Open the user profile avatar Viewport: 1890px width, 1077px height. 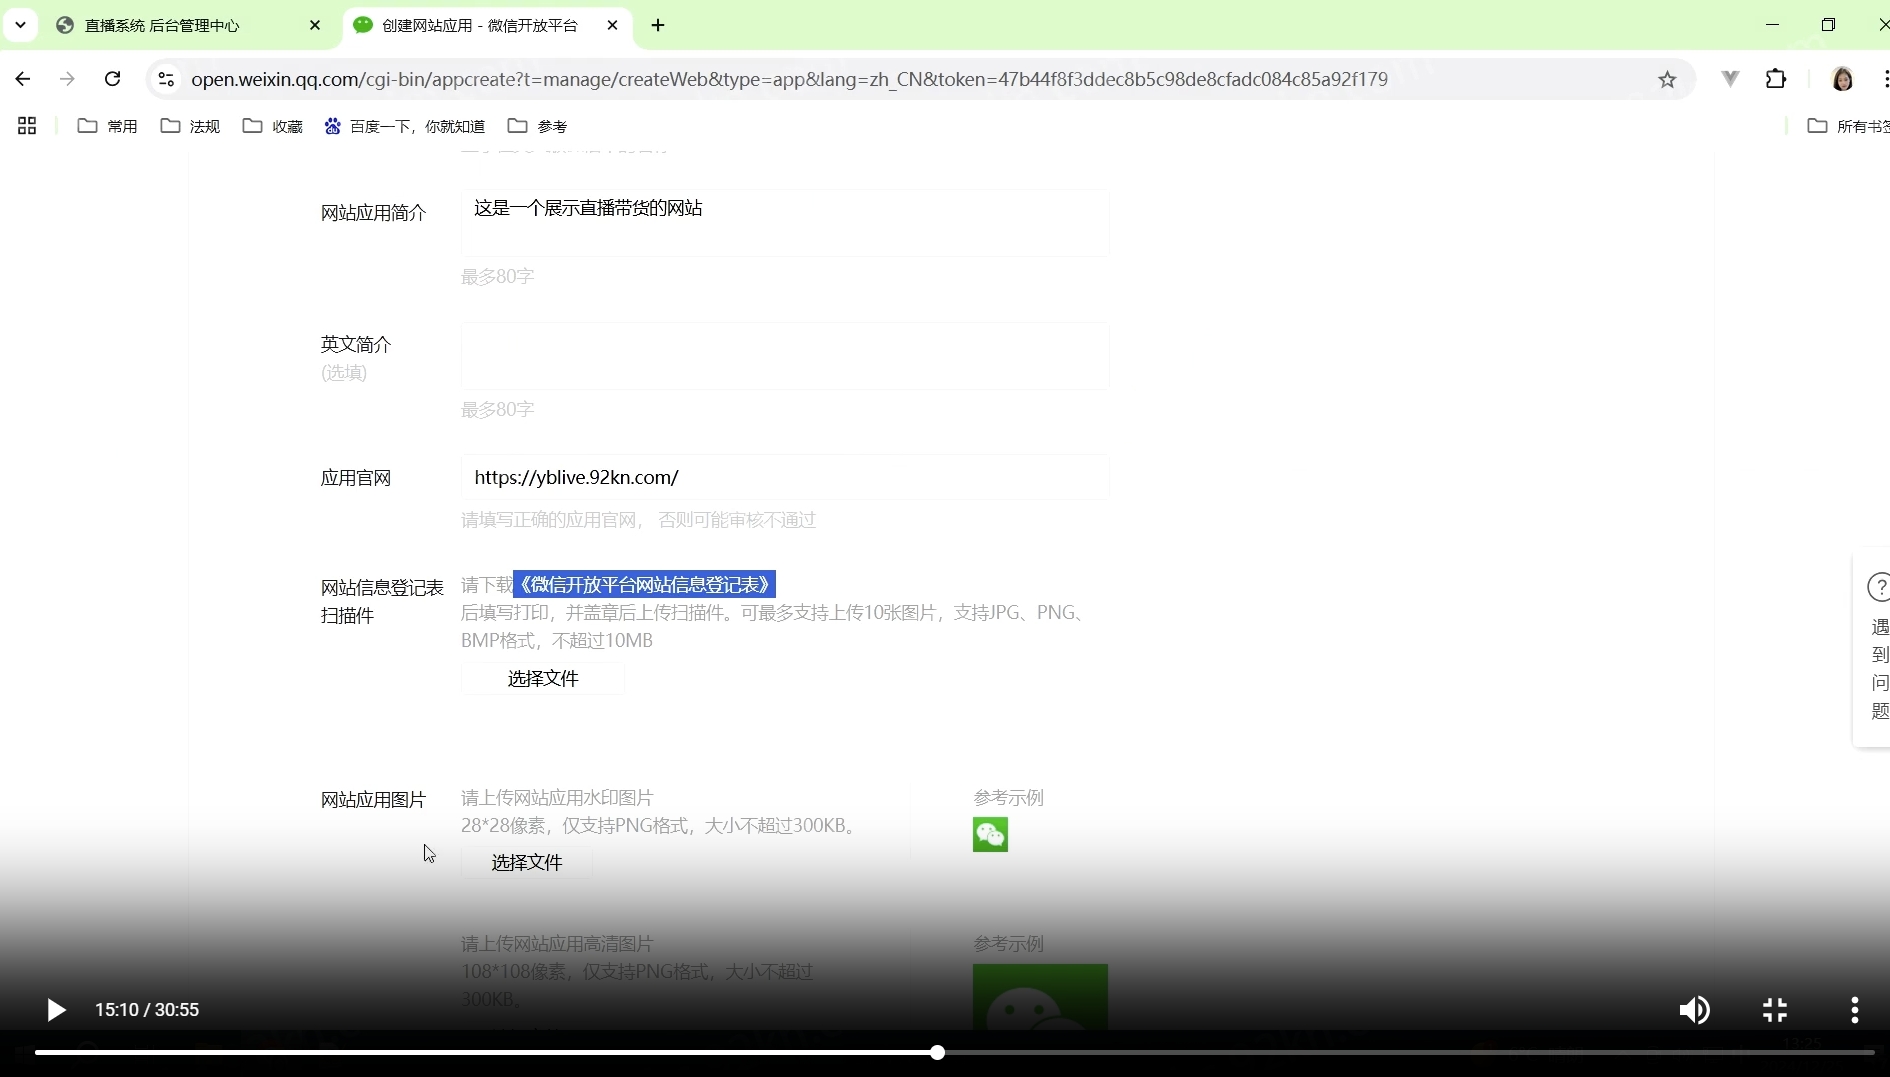pyautogui.click(x=1842, y=78)
